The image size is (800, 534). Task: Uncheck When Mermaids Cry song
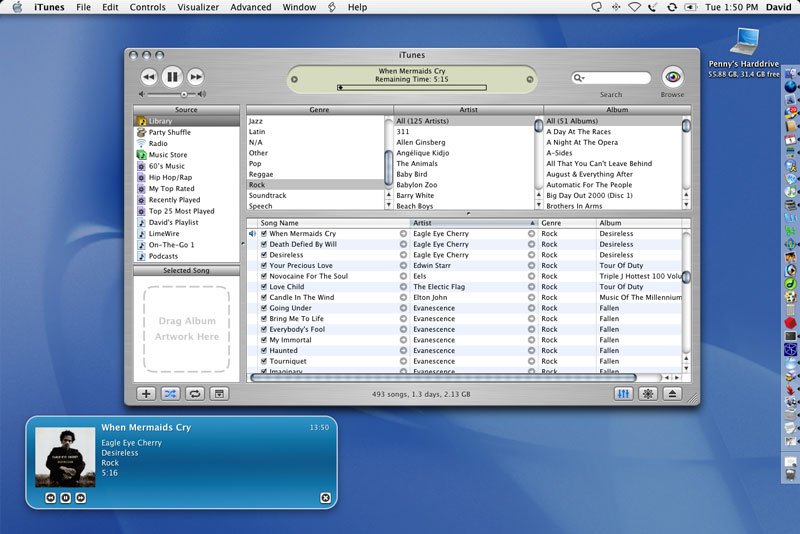(264, 234)
